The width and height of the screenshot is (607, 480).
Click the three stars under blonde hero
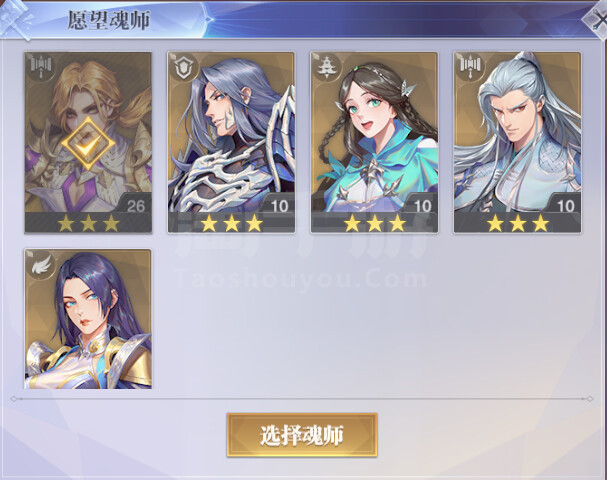[x=88, y=223]
